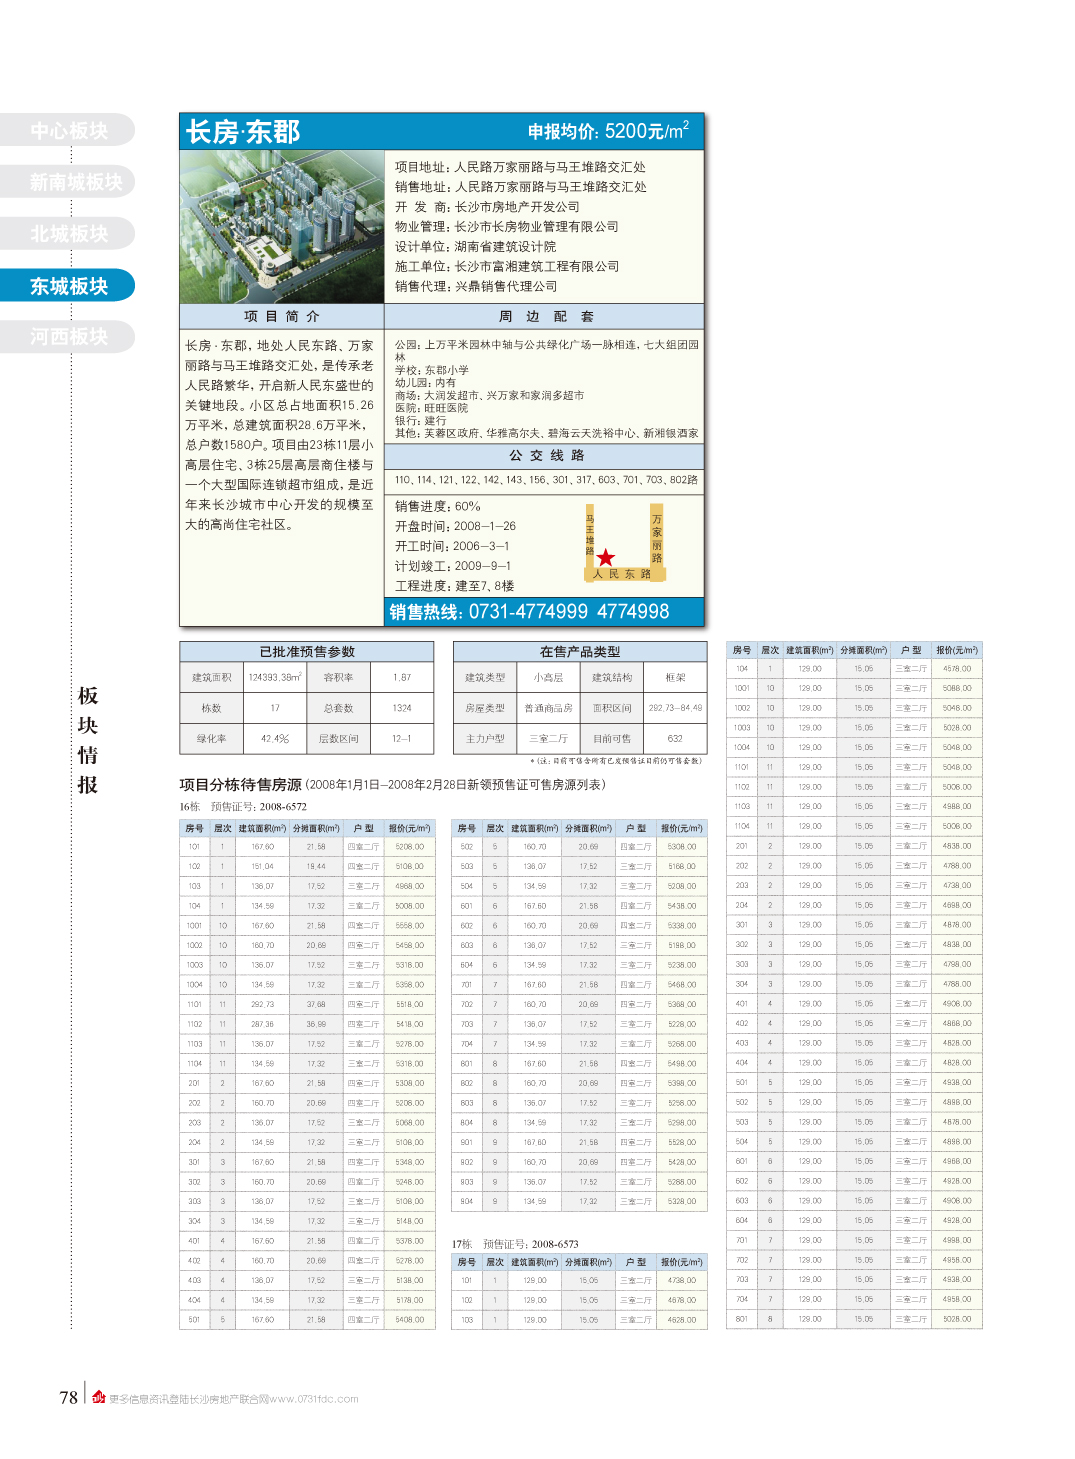Viewport: 1075px width, 1459px height.
Task: Click the highlighted 东城板块 tab
Action: 68,286
